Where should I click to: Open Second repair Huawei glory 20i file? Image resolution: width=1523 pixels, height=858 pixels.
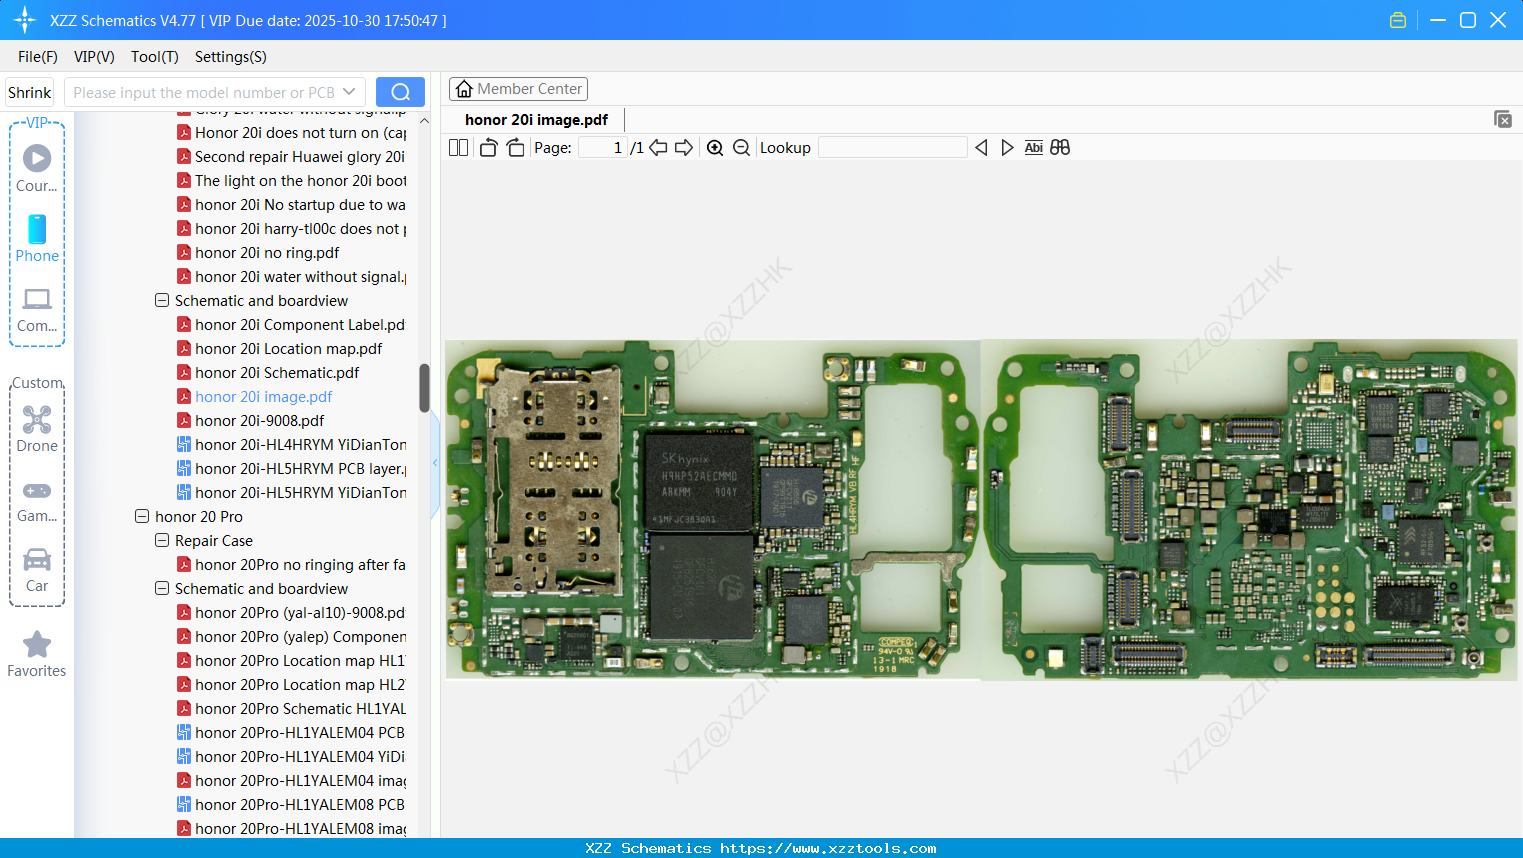[x=291, y=156]
